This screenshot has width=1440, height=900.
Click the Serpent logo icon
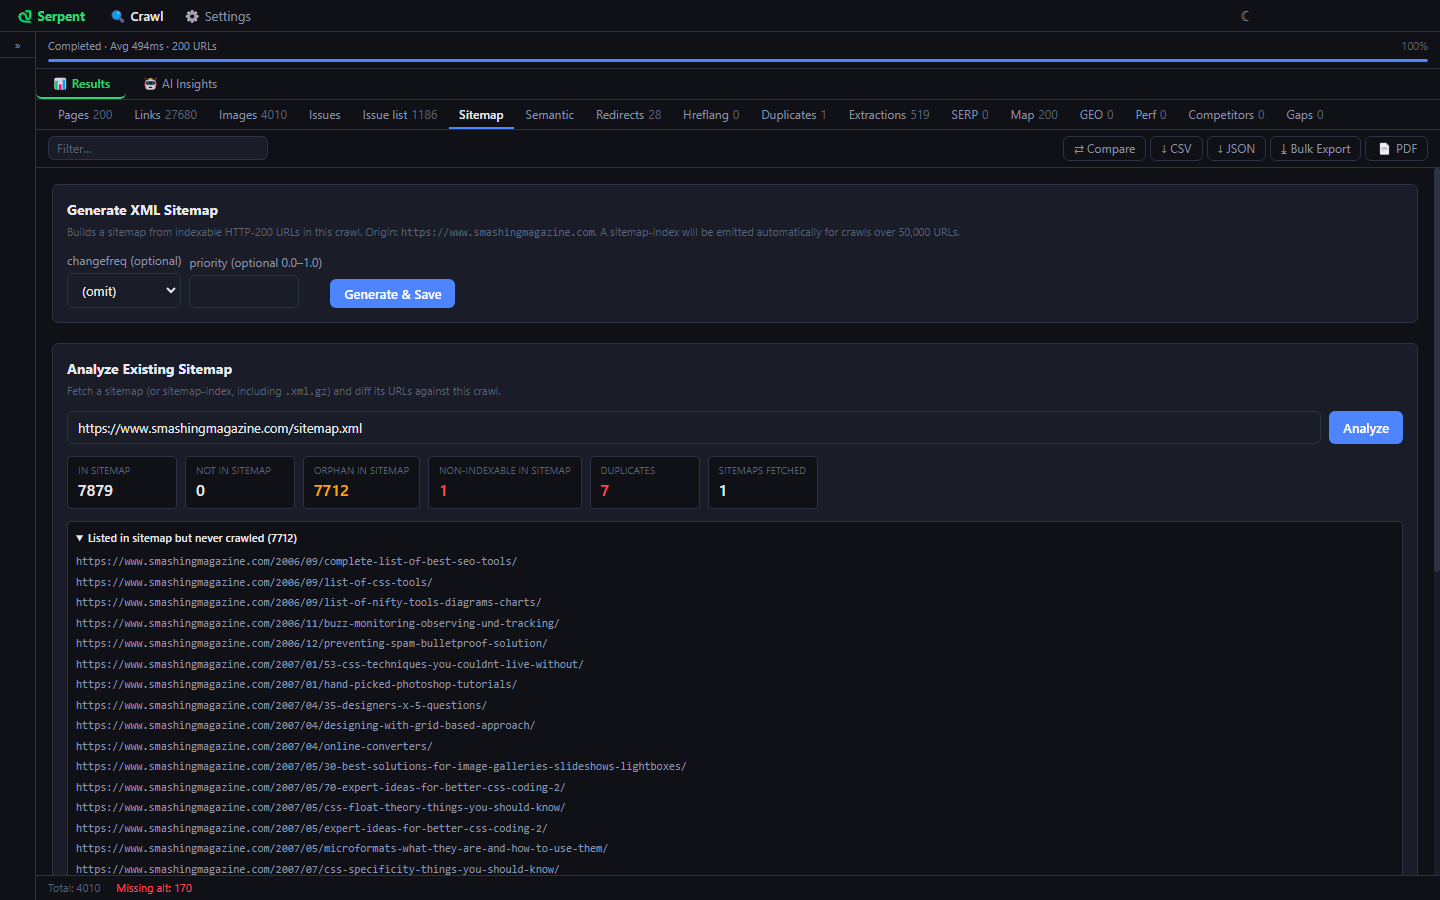pos(25,16)
